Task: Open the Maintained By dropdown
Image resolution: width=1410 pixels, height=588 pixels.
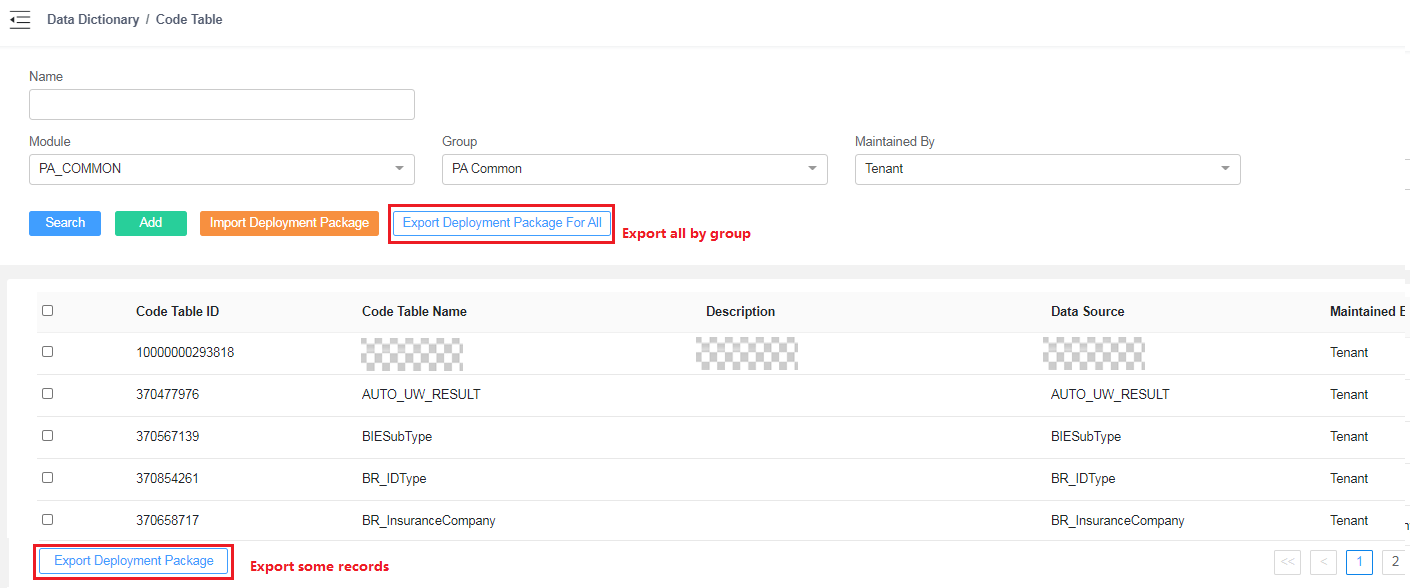Action: click(1047, 169)
